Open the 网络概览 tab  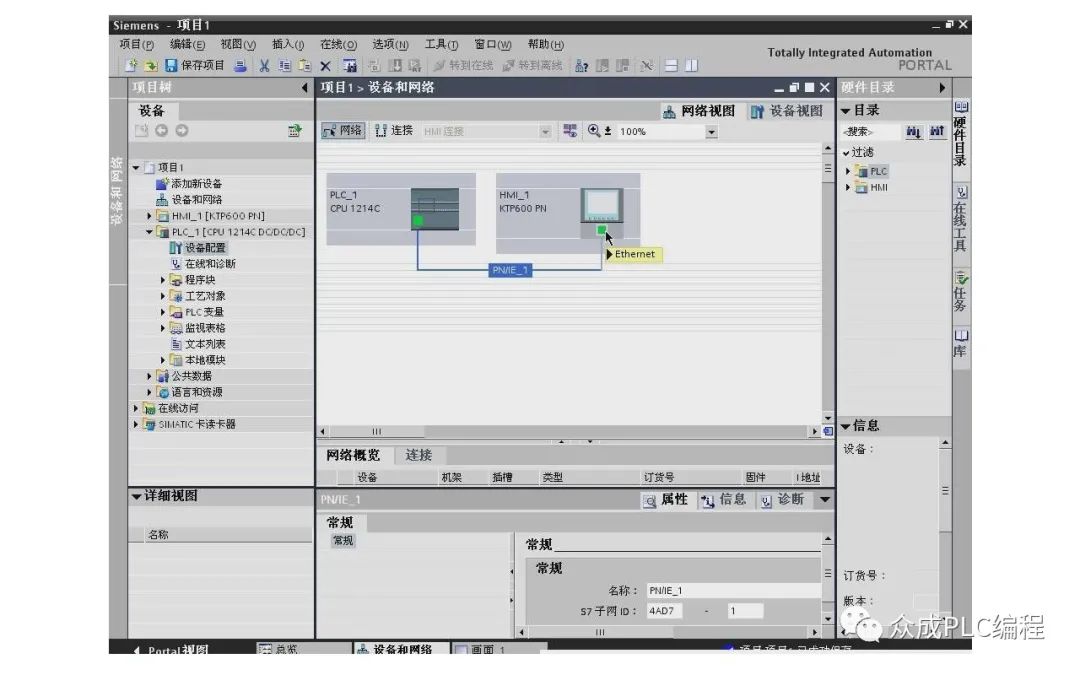[x=353, y=455]
